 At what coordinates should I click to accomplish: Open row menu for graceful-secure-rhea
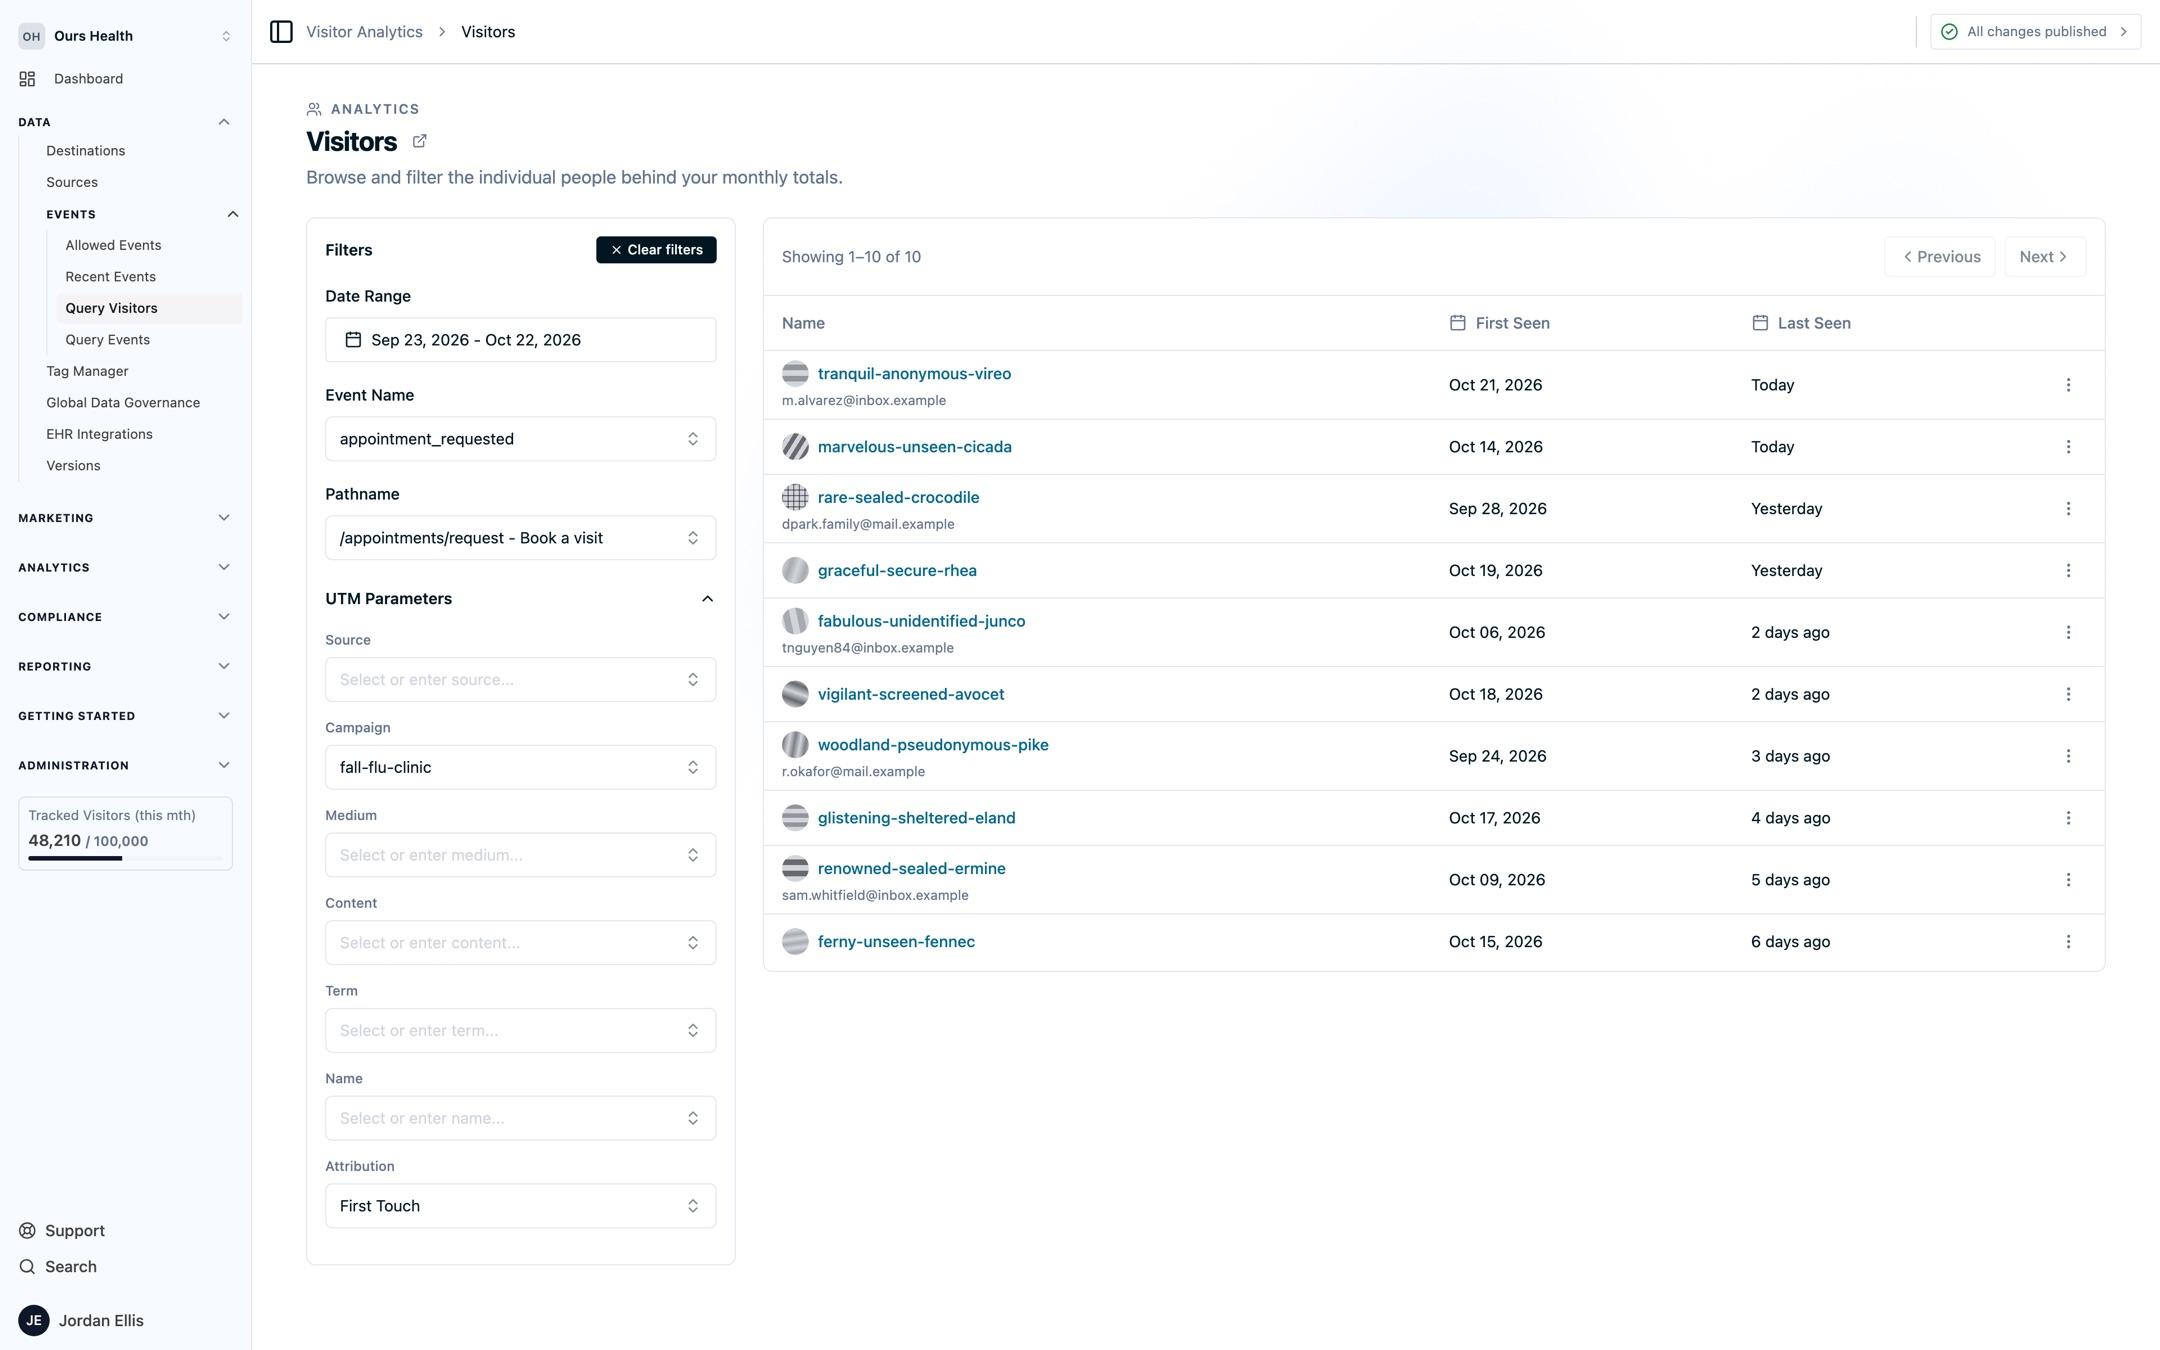coord(2068,571)
